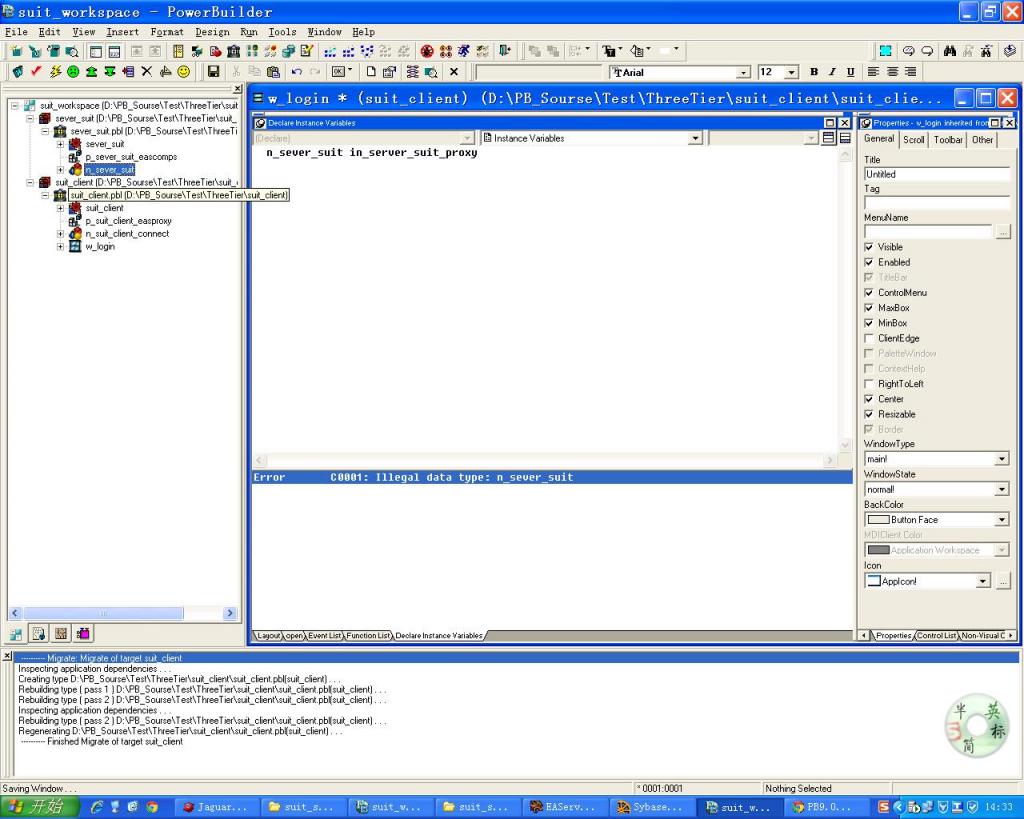Enable the ClientEdge checkbox
This screenshot has height=819, width=1024.
(869, 338)
